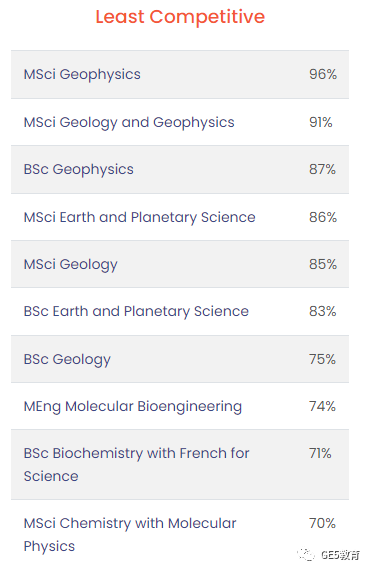Image resolution: width=371 pixels, height=572 pixels.
Task: Open MSci Earth and Planetary Science entry
Action: coord(139,217)
